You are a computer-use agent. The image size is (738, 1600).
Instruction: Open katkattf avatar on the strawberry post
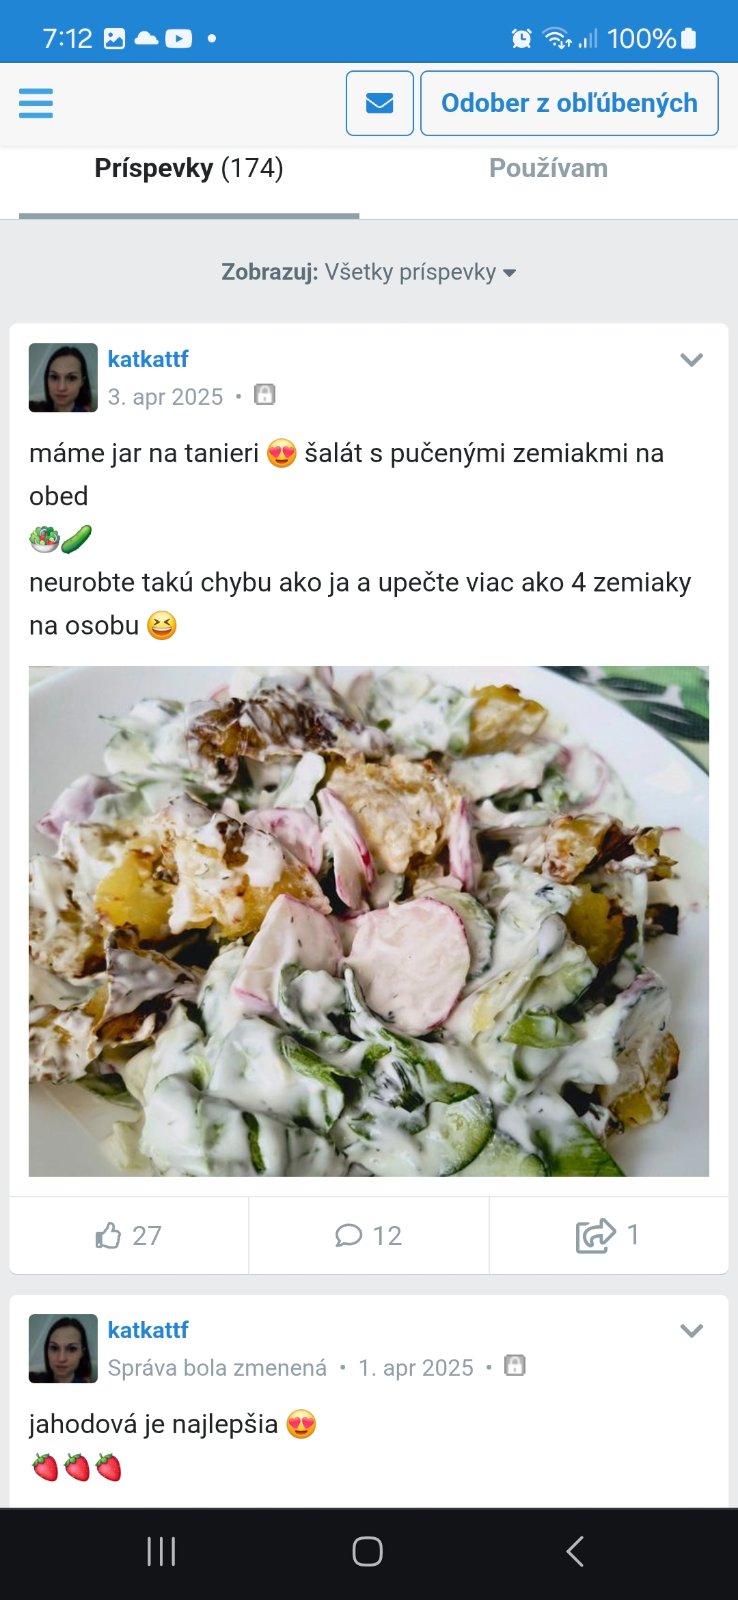(x=63, y=1349)
